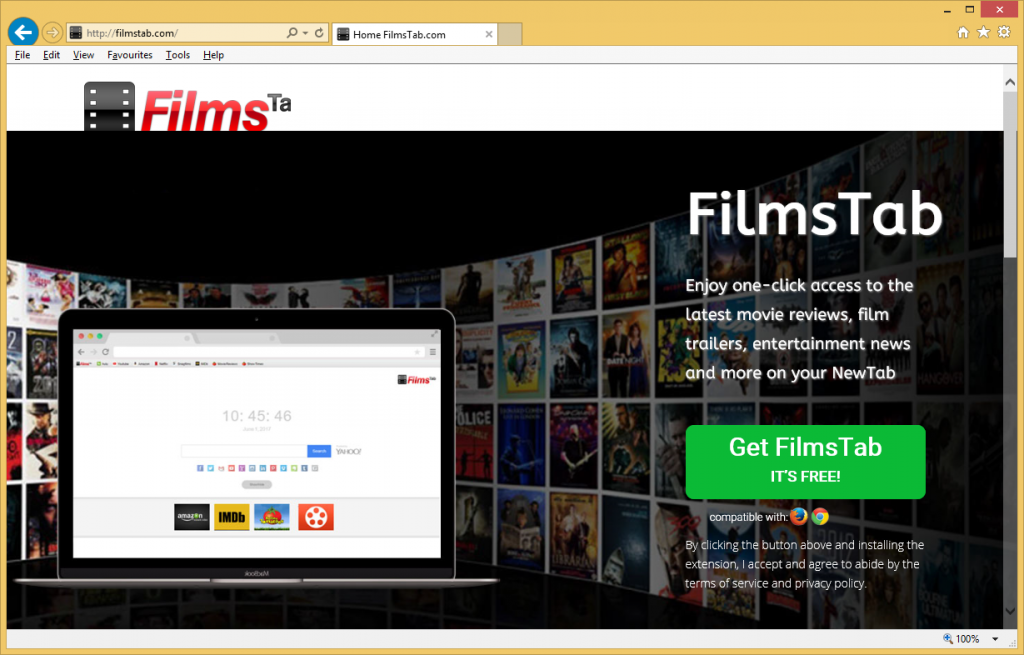This screenshot has height=655, width=1024.
Task: Click the Get FilmsTab IT'S FREE button
Action: (x=805, y=462)
